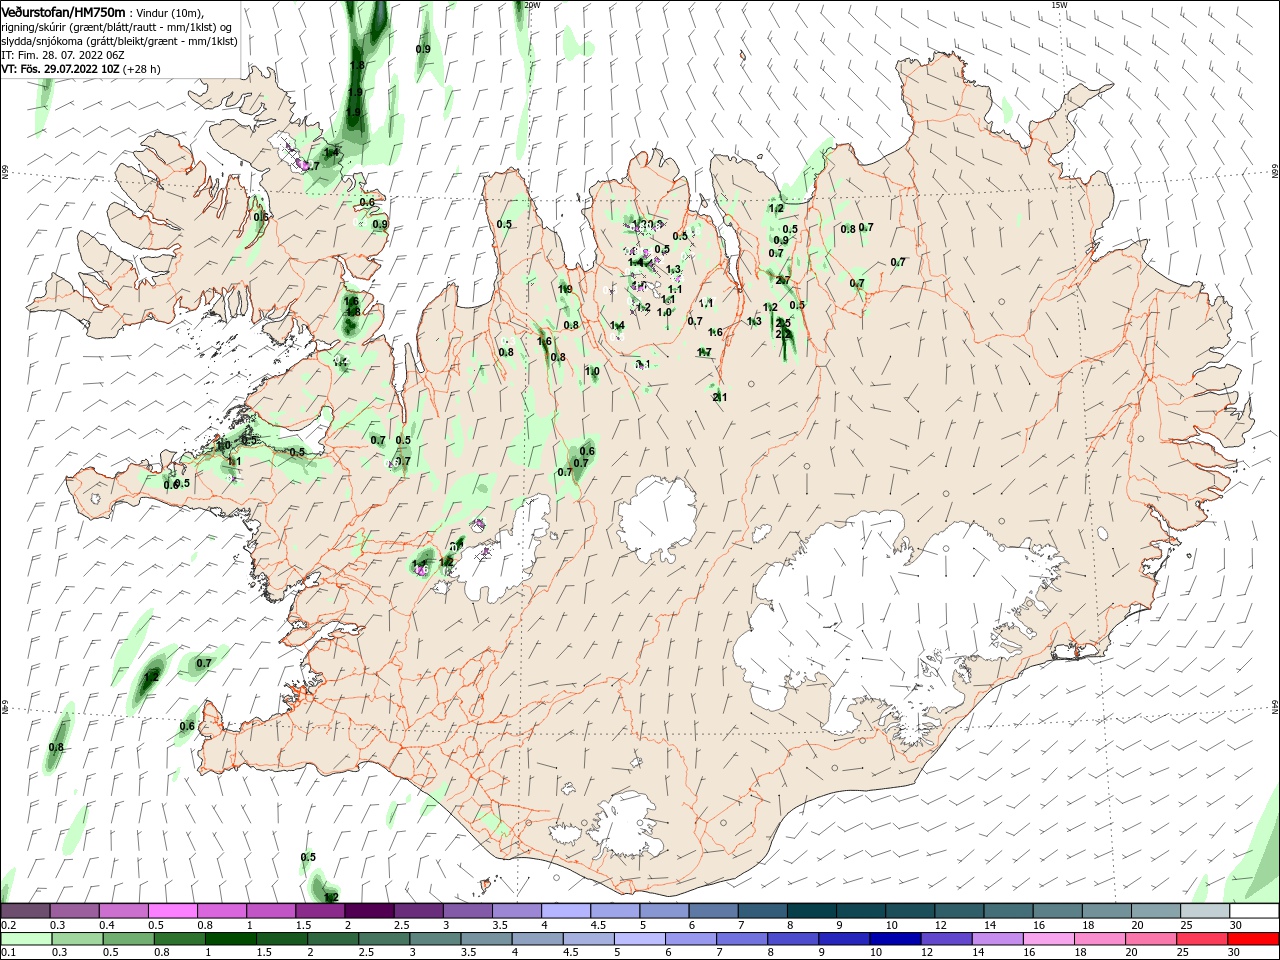Viewport: 1280px width, 960px height.
Task: Click the round white Hofsjökull glacier in central Iceland
Action: click(x=657, y=516)
